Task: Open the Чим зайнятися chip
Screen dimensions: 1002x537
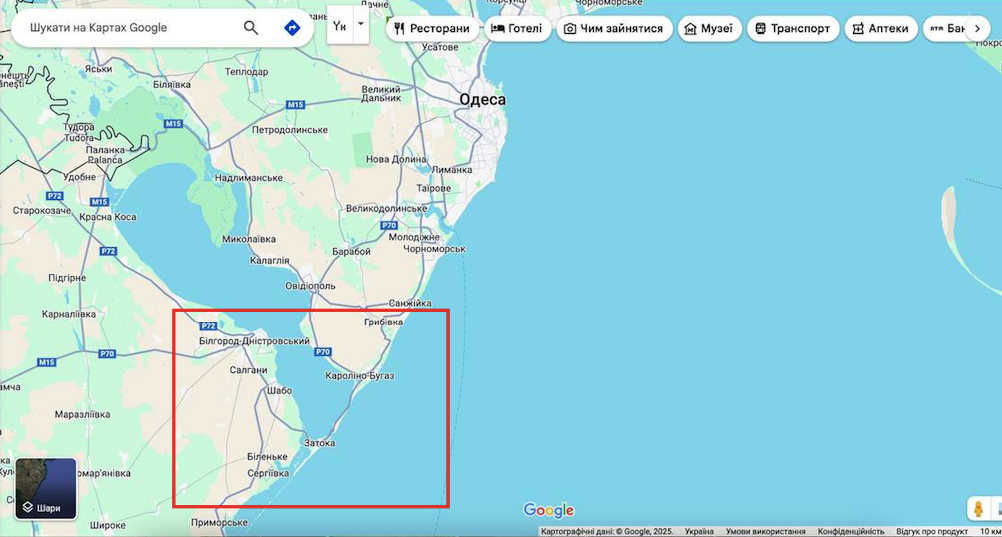Action: pyautogui.click(x=613, y=29)
